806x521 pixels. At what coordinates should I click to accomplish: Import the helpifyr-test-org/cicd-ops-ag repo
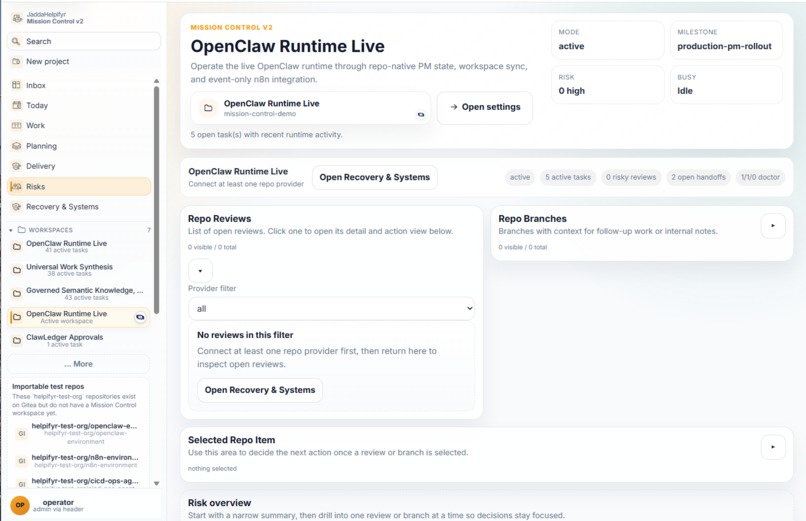point(79,482)
